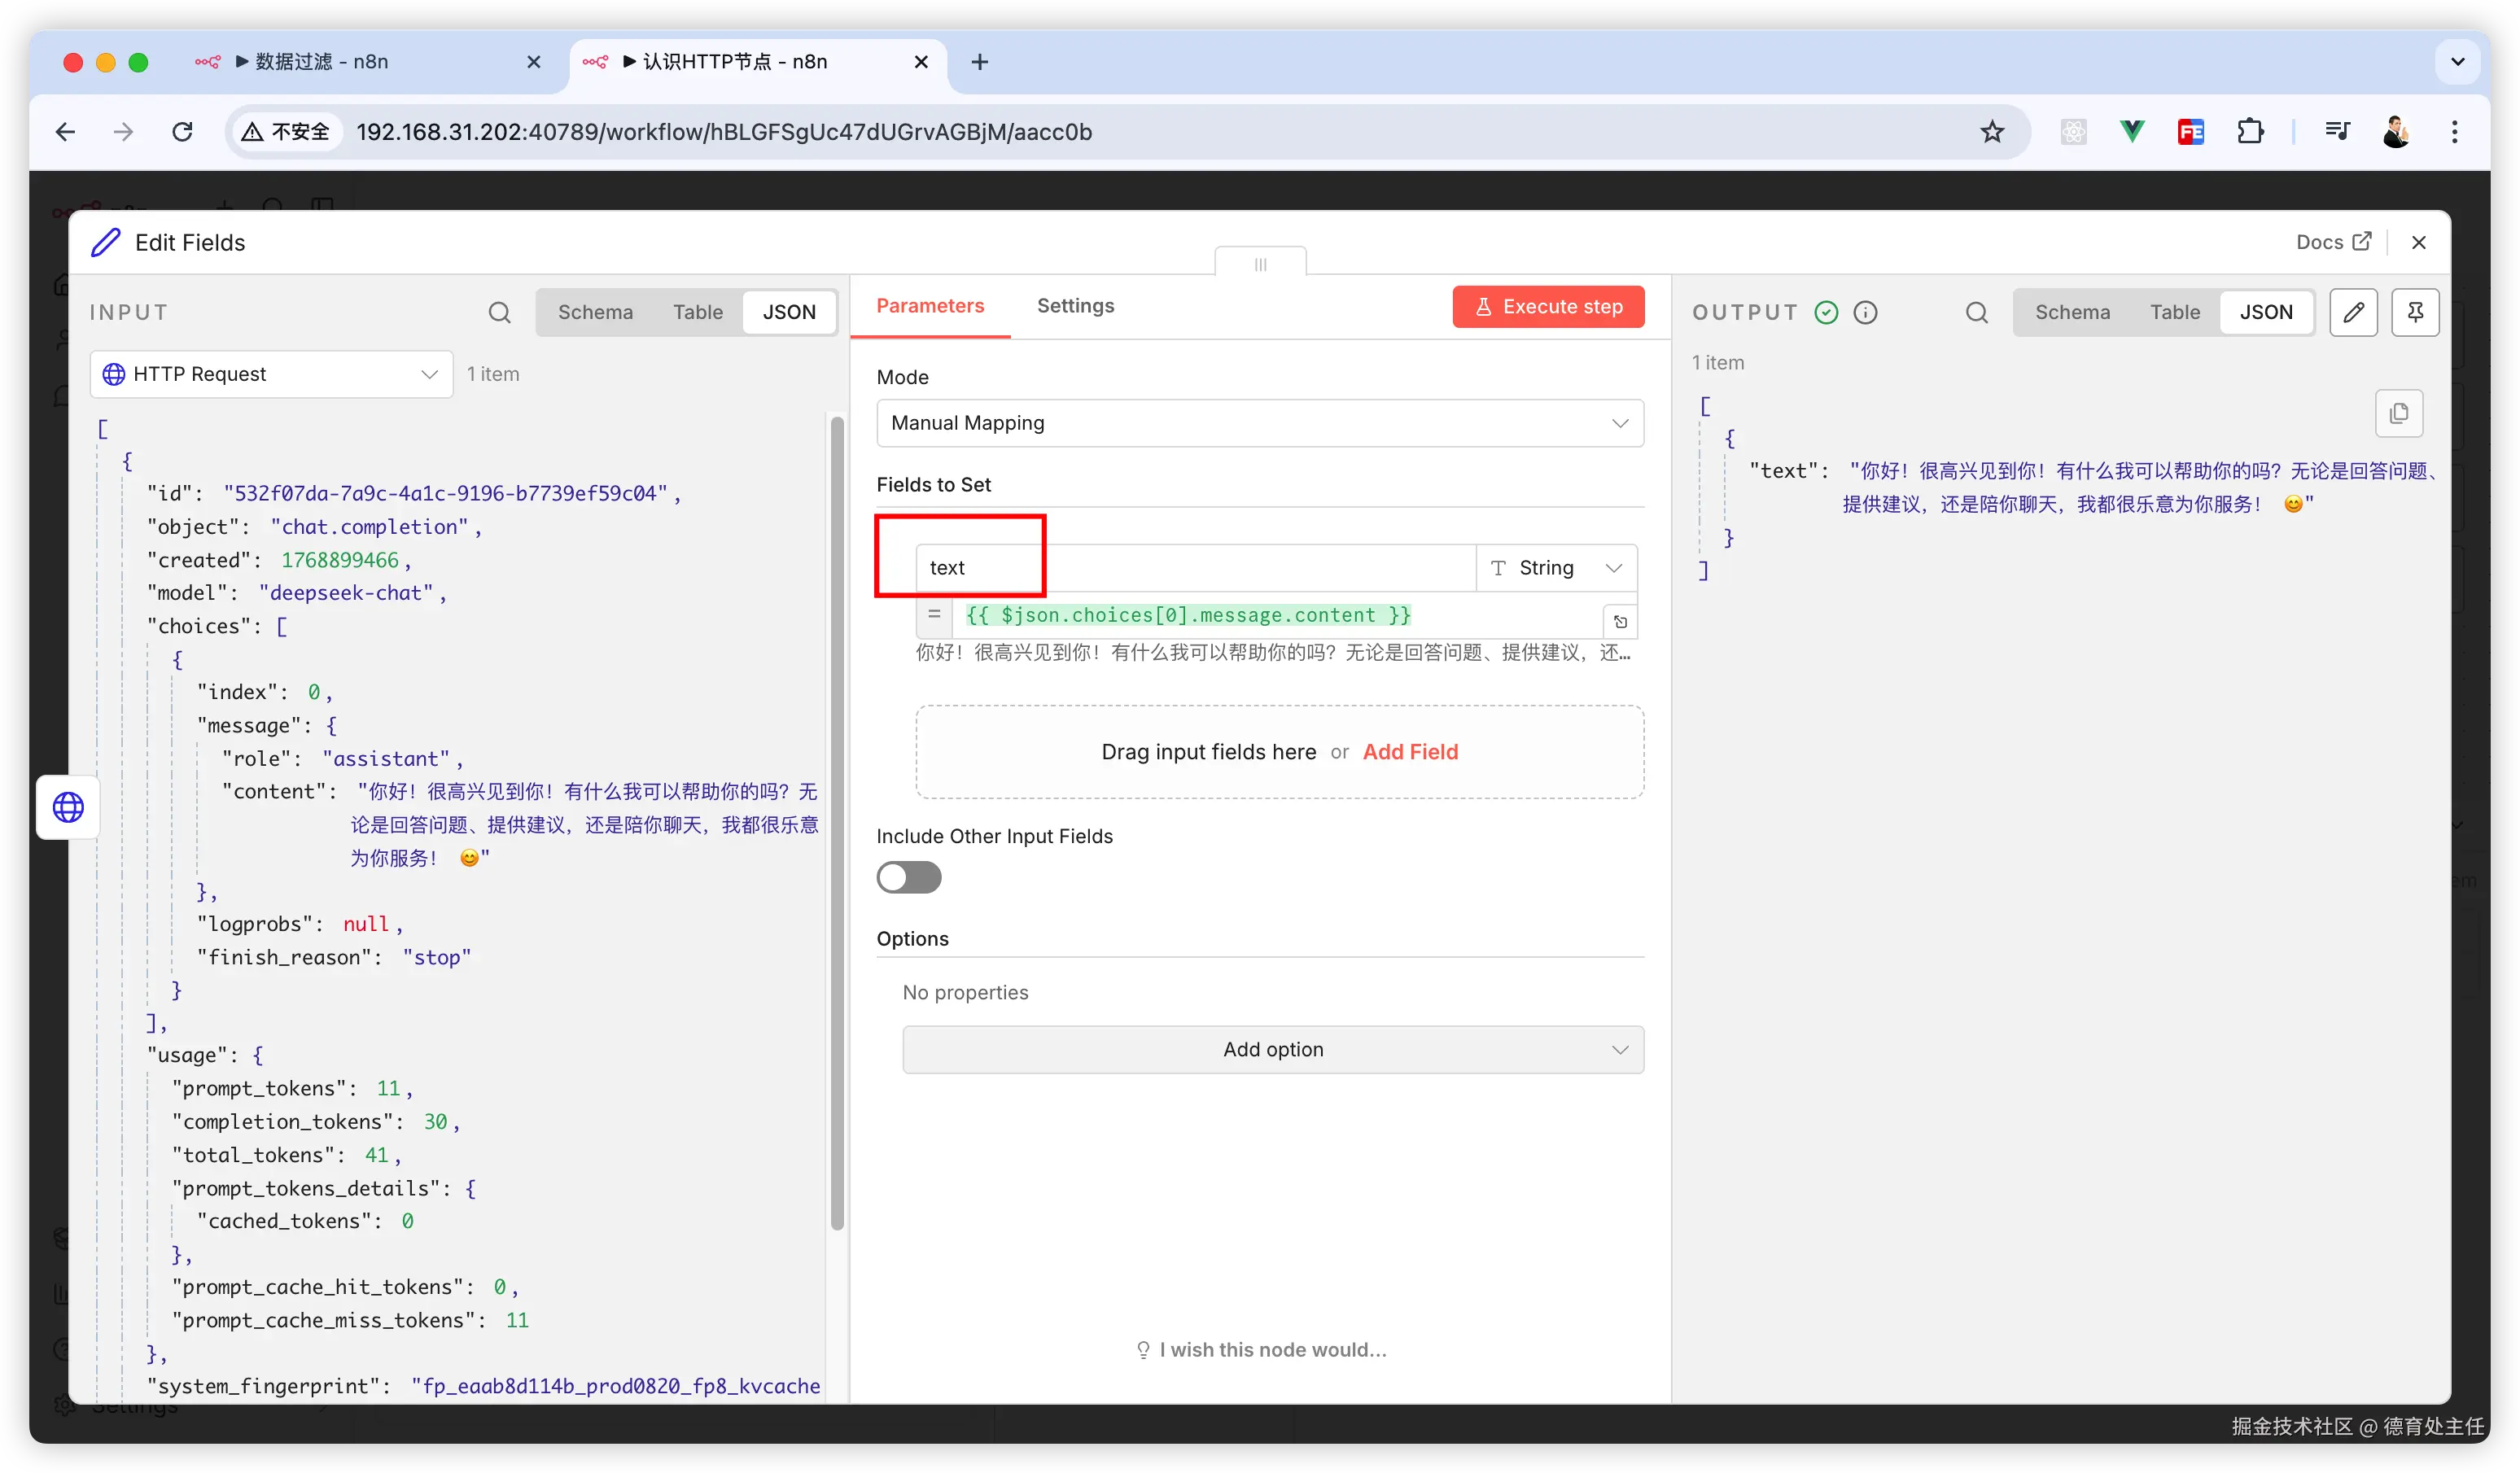Expand the Add option dropdown
The image size is (2520, 1473).
(1272, 1049)
